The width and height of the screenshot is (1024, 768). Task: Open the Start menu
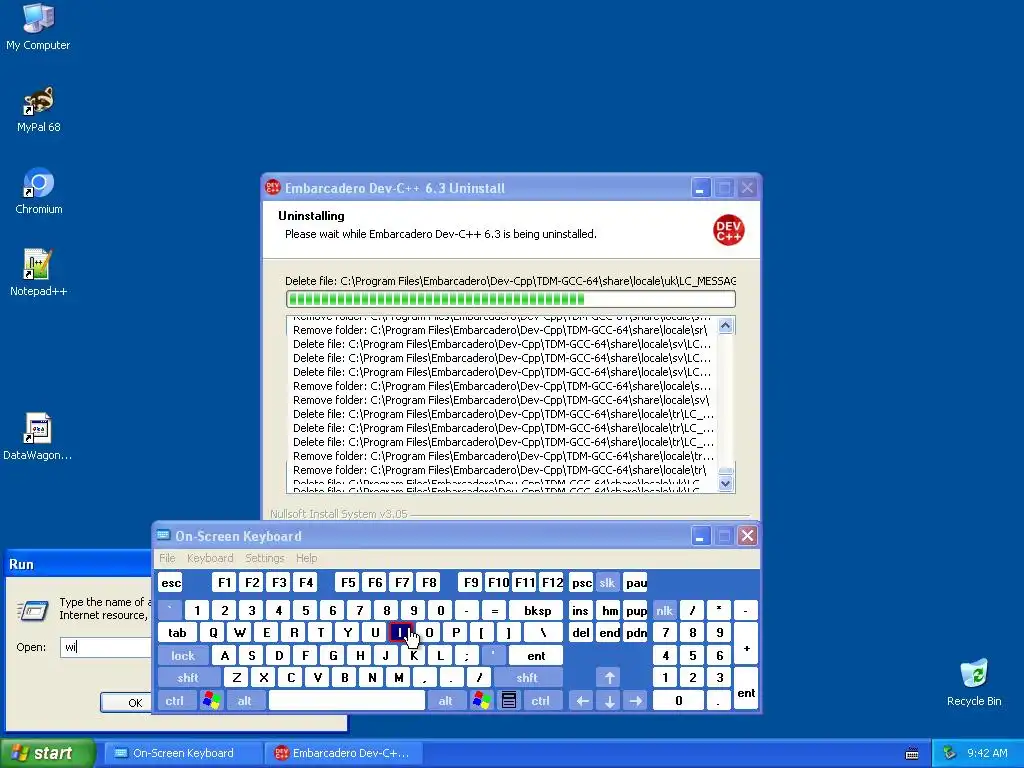click(47, 754)
